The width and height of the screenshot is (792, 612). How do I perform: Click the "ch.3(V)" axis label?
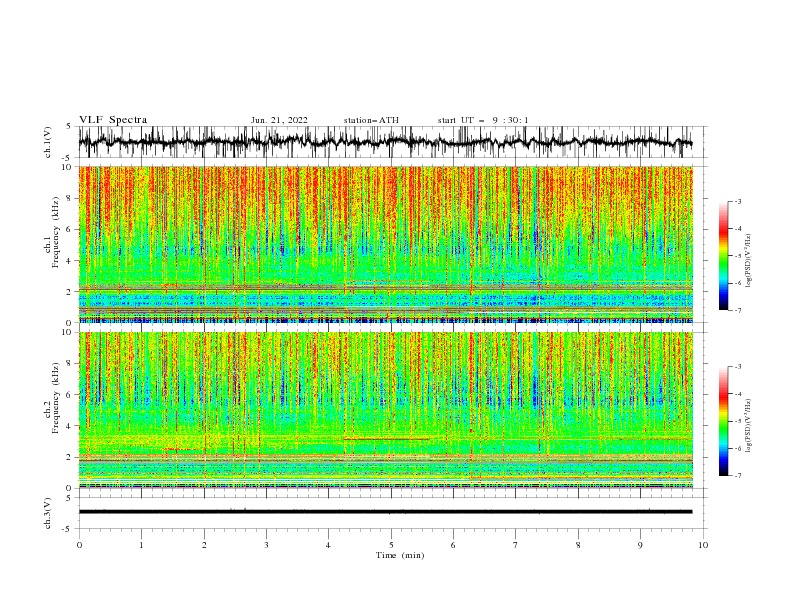tap(48, 513)
